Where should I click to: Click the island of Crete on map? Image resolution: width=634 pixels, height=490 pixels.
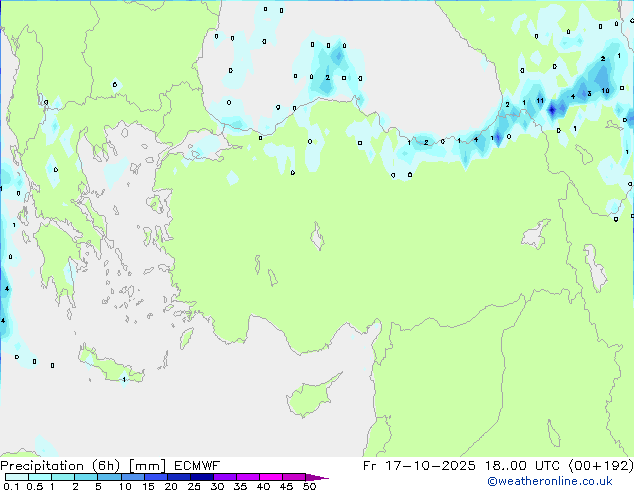[110, 366]
